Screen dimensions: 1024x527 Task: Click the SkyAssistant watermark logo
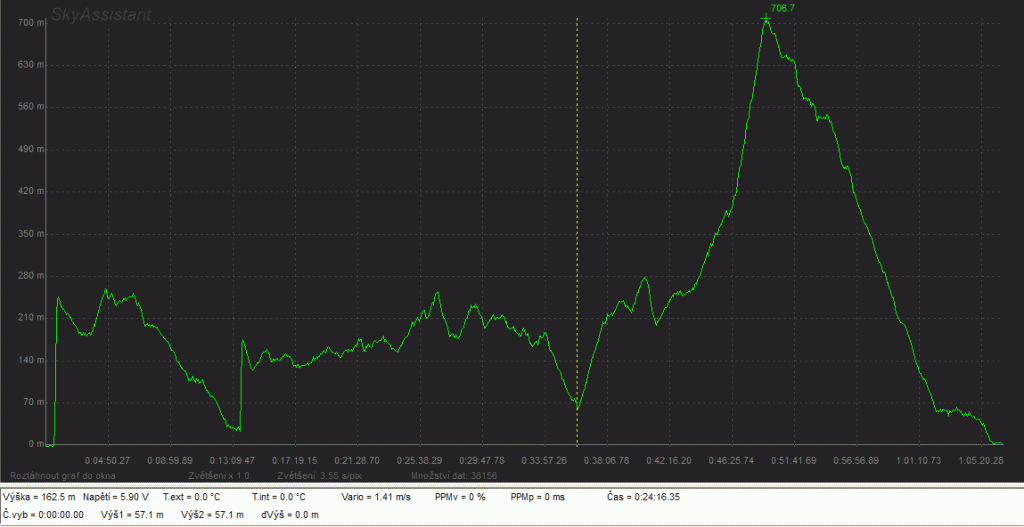pyautogui.click(x=102, y=15)
